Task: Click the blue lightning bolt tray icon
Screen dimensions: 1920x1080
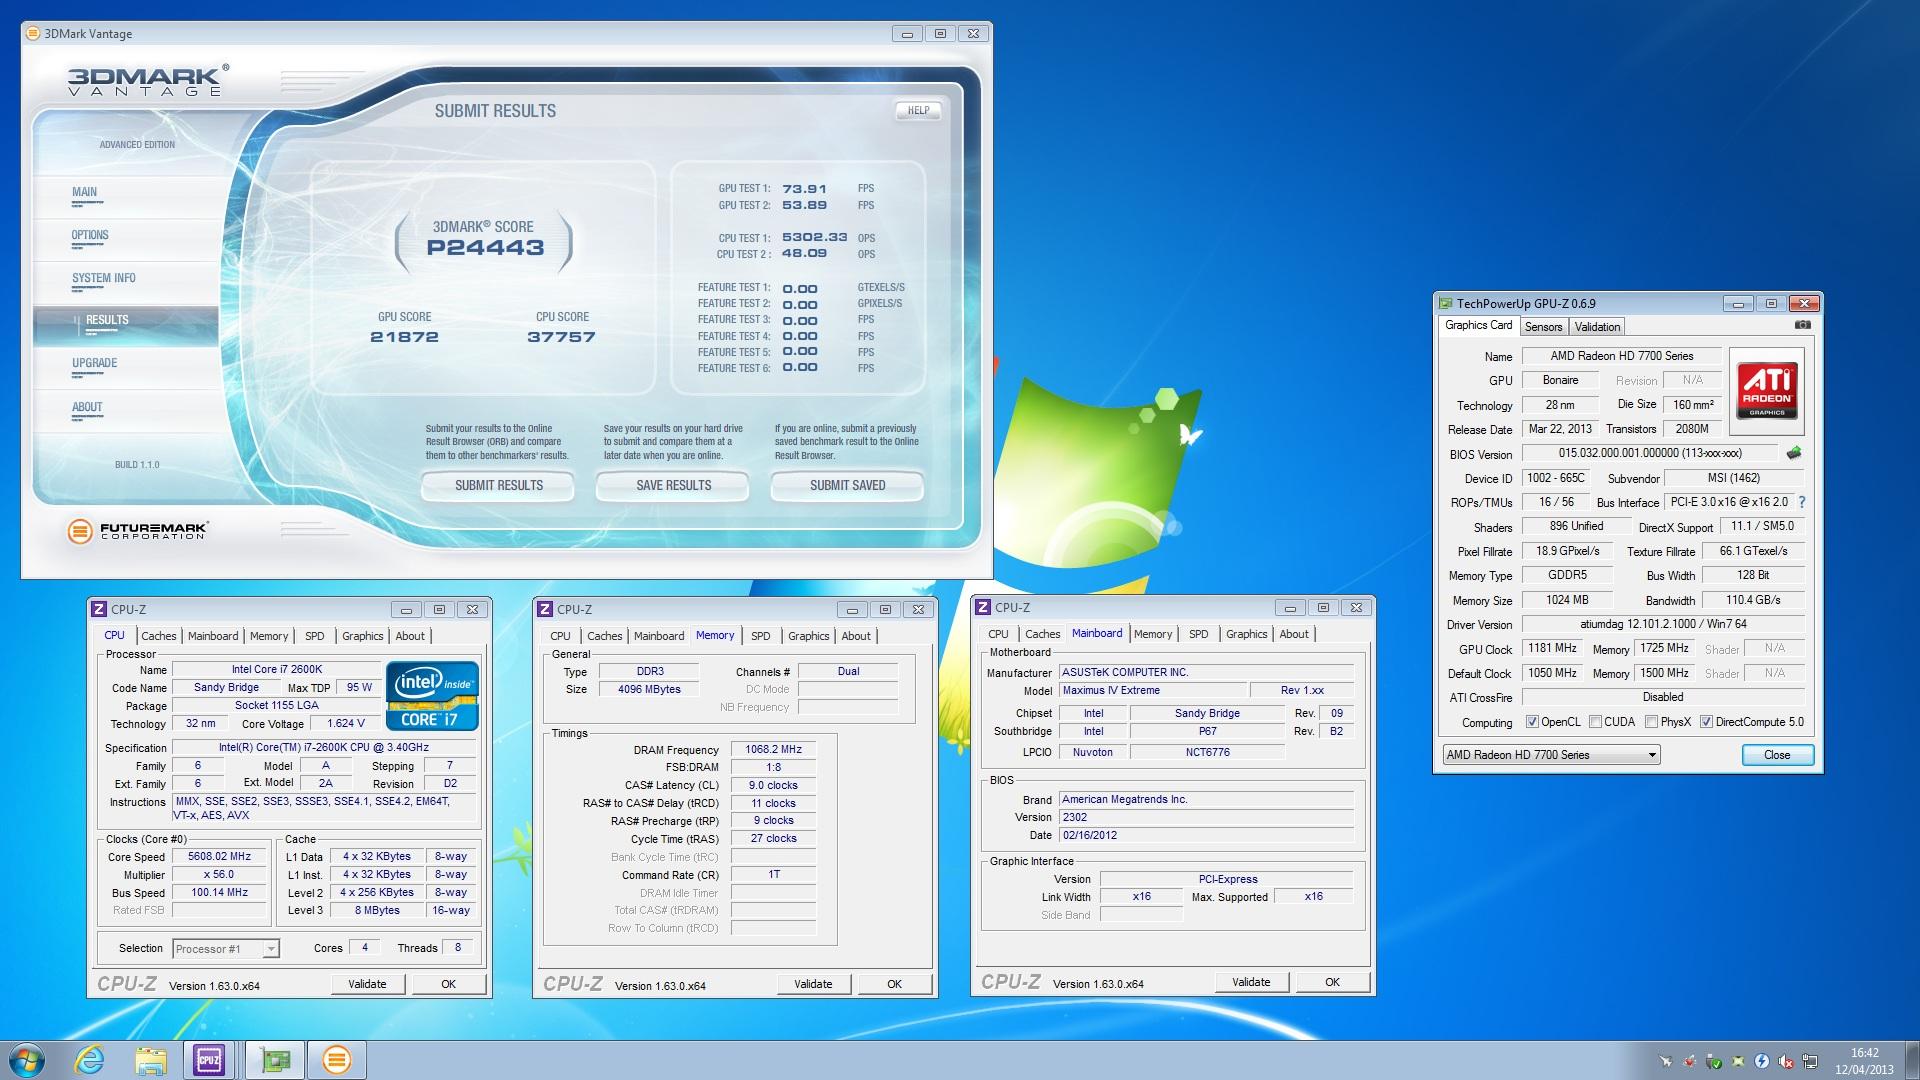Action: point(1762,1061)
